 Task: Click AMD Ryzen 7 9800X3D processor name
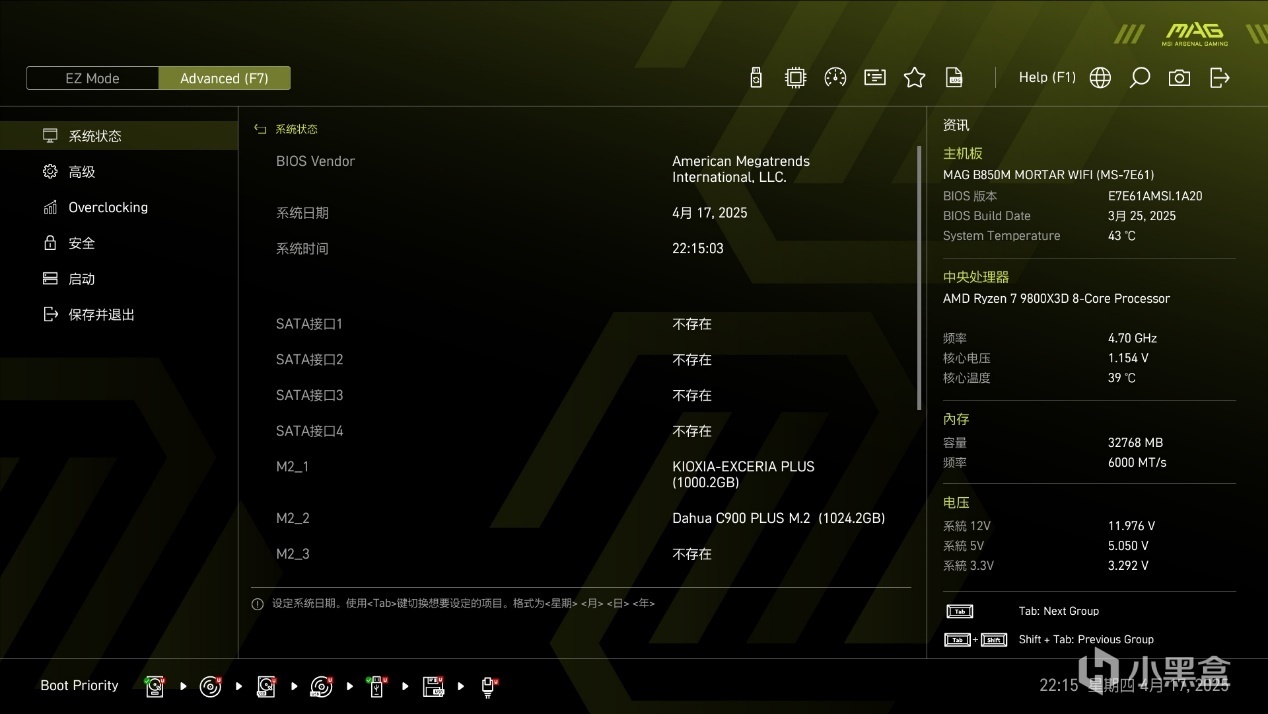[x=1056, y=298]
